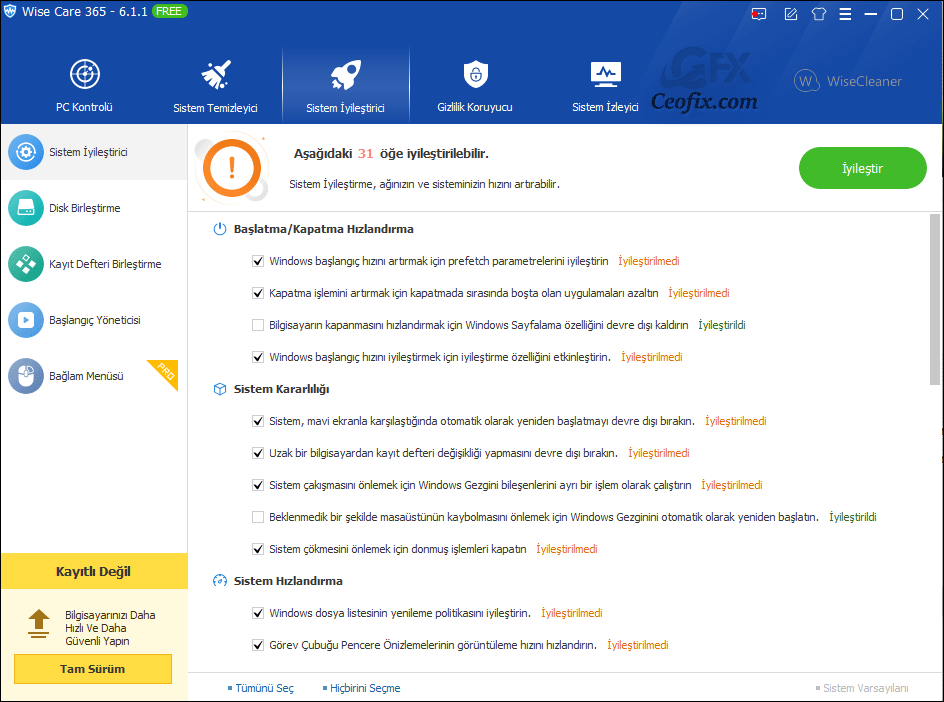Uncheck prefetch parametrelerini iyileştirin option

click(258, 261)
